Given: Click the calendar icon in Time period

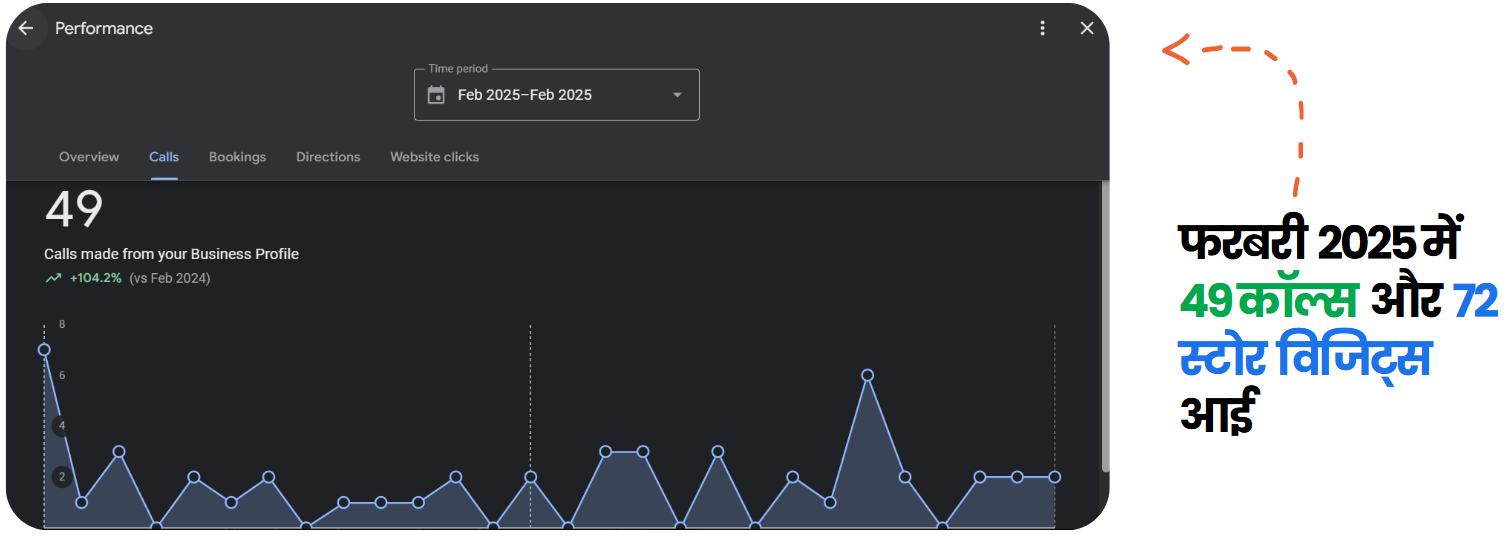Looking at the screenshot, I should [436, 95].
